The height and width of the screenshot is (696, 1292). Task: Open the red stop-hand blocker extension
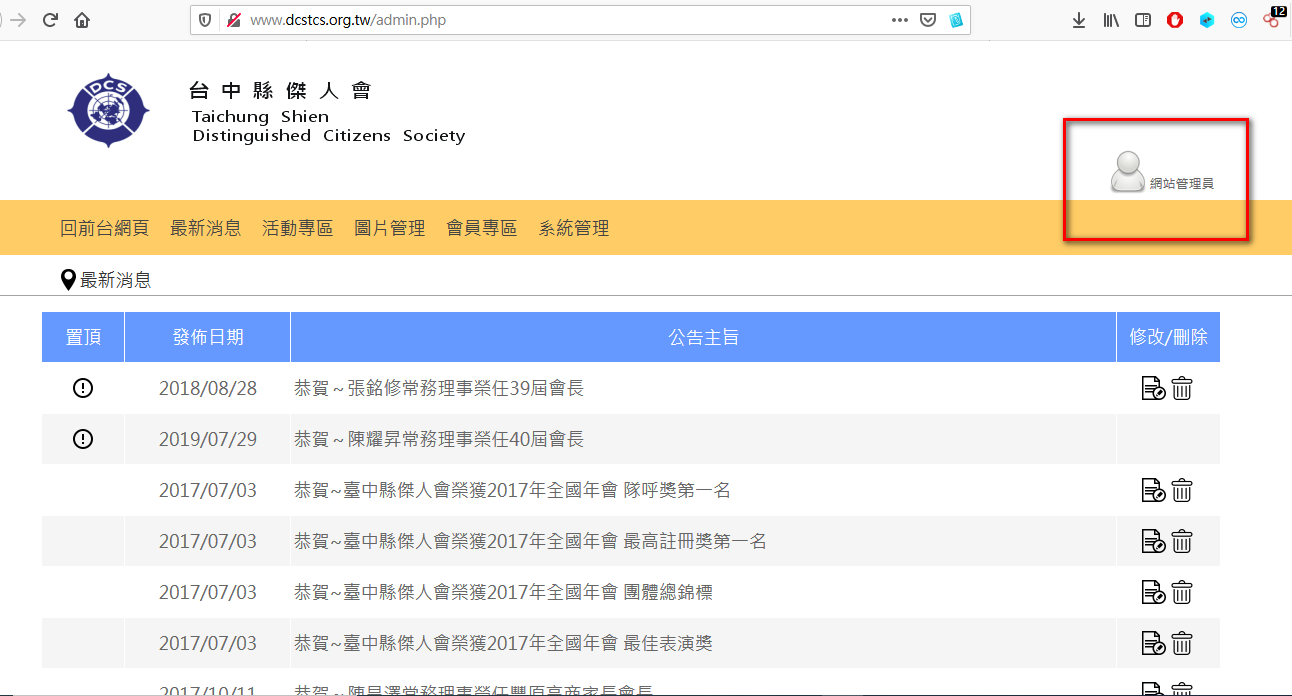pyautogui.click(x=1175, y=20)
